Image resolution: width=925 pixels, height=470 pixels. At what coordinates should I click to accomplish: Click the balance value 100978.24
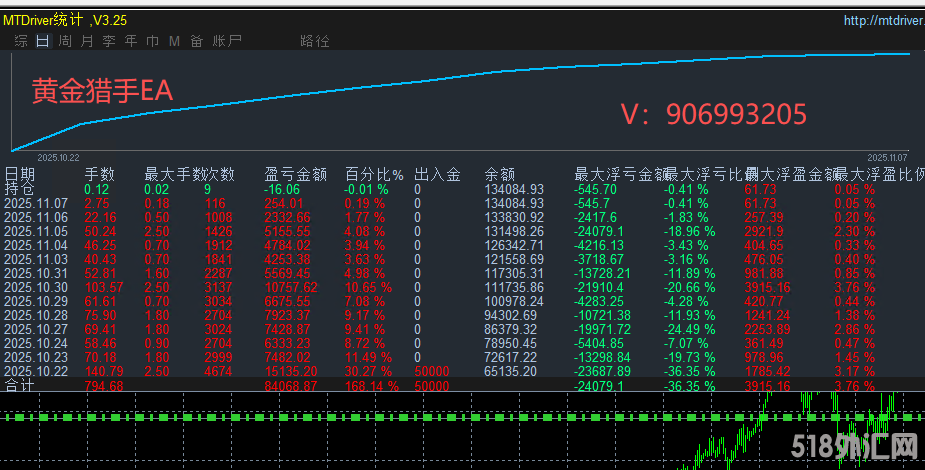click(x=514, y=301)
